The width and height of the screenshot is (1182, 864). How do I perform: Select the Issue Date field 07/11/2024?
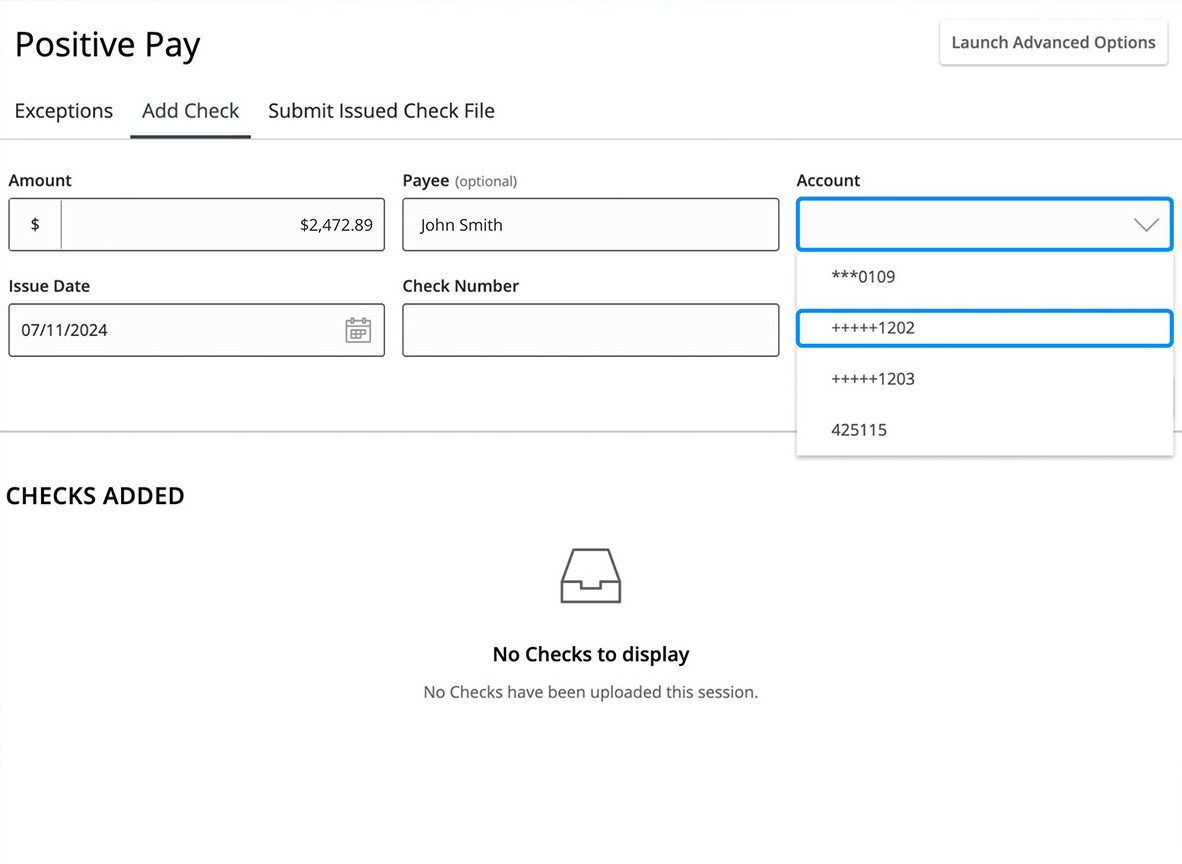196,330
